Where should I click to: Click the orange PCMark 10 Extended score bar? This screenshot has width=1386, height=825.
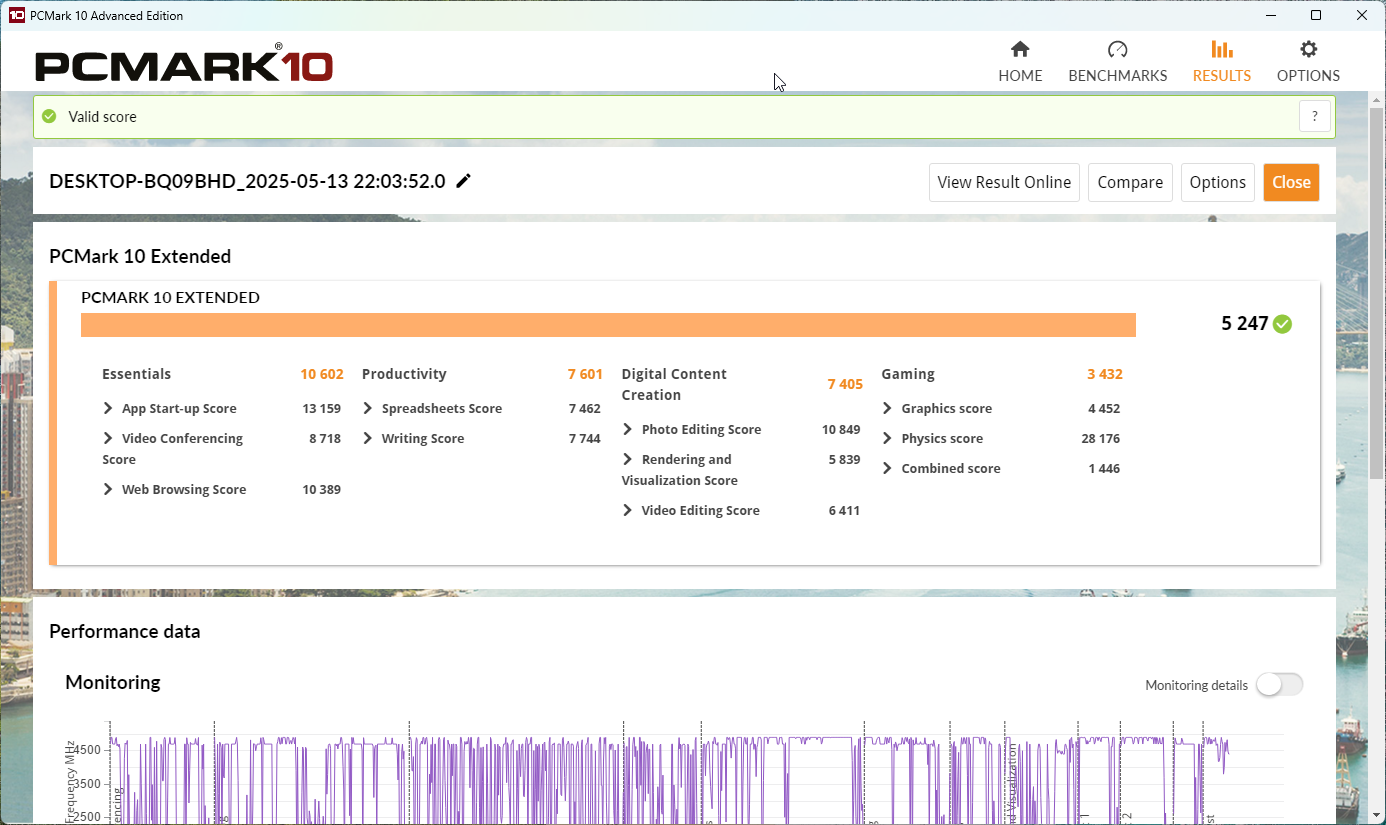pos(607,325)
